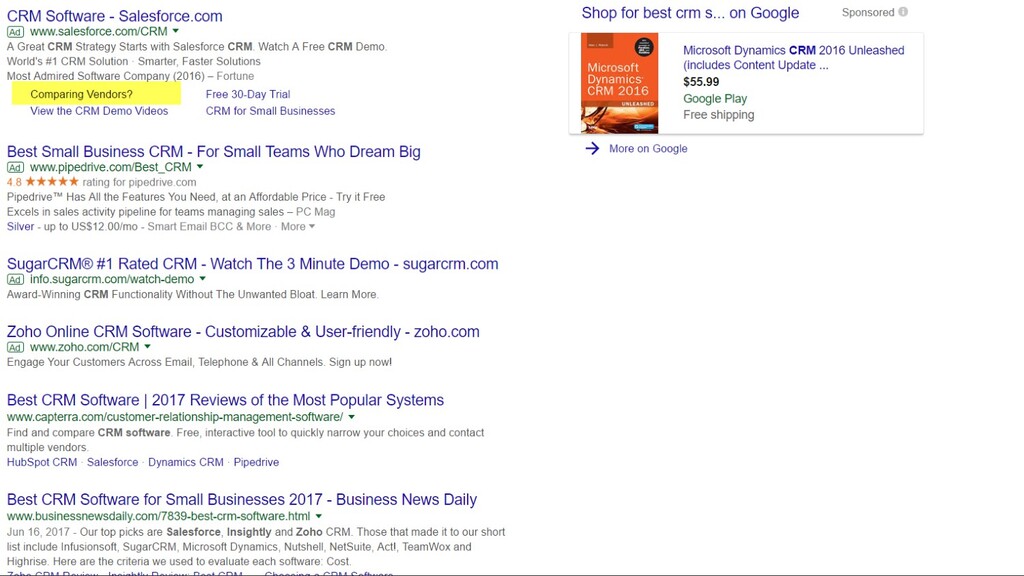Click the Sponsored info icon
Viewport: 1024px width, 576px height.
(903, 12)
